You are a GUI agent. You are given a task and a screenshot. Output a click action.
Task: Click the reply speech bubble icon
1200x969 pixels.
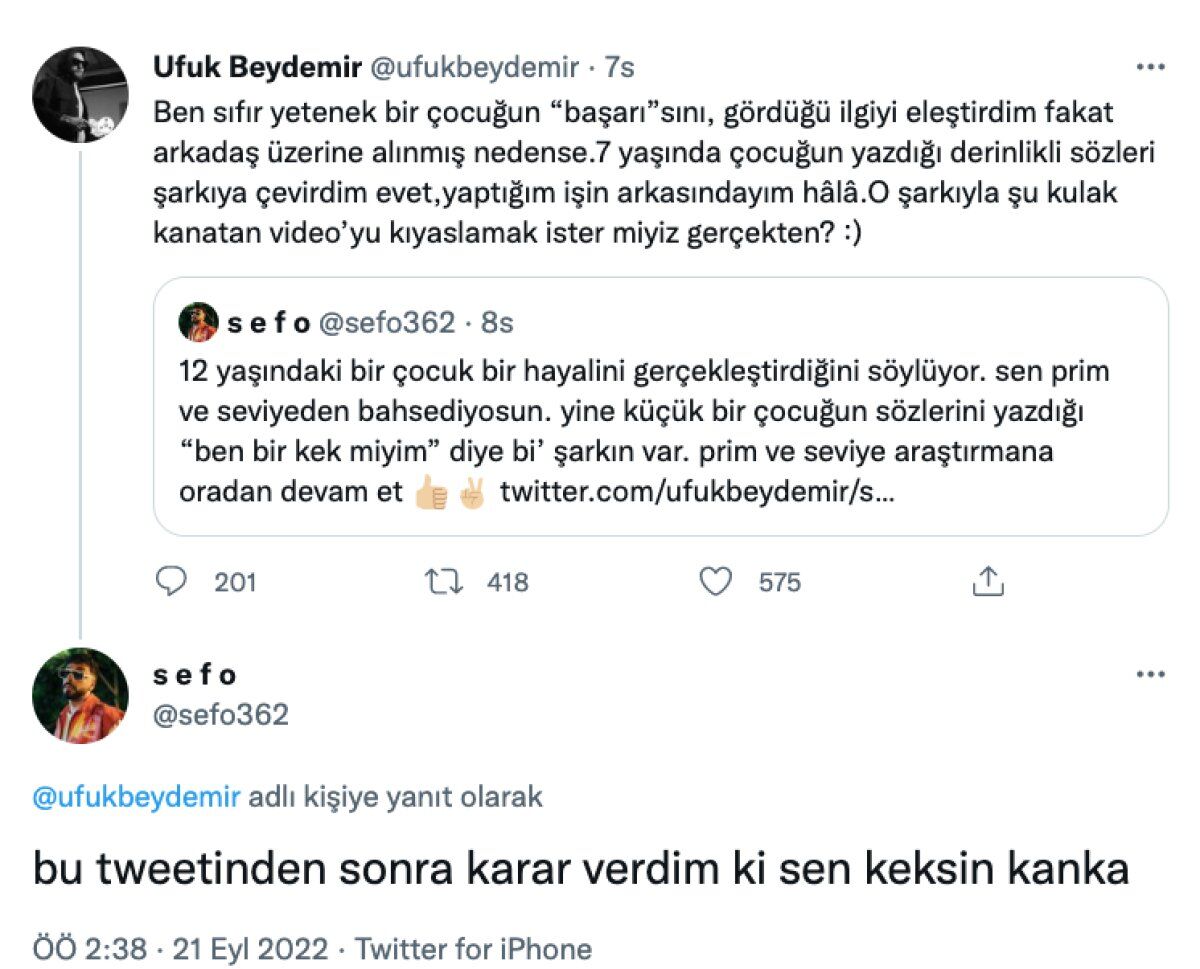click(x=174, y=581)
